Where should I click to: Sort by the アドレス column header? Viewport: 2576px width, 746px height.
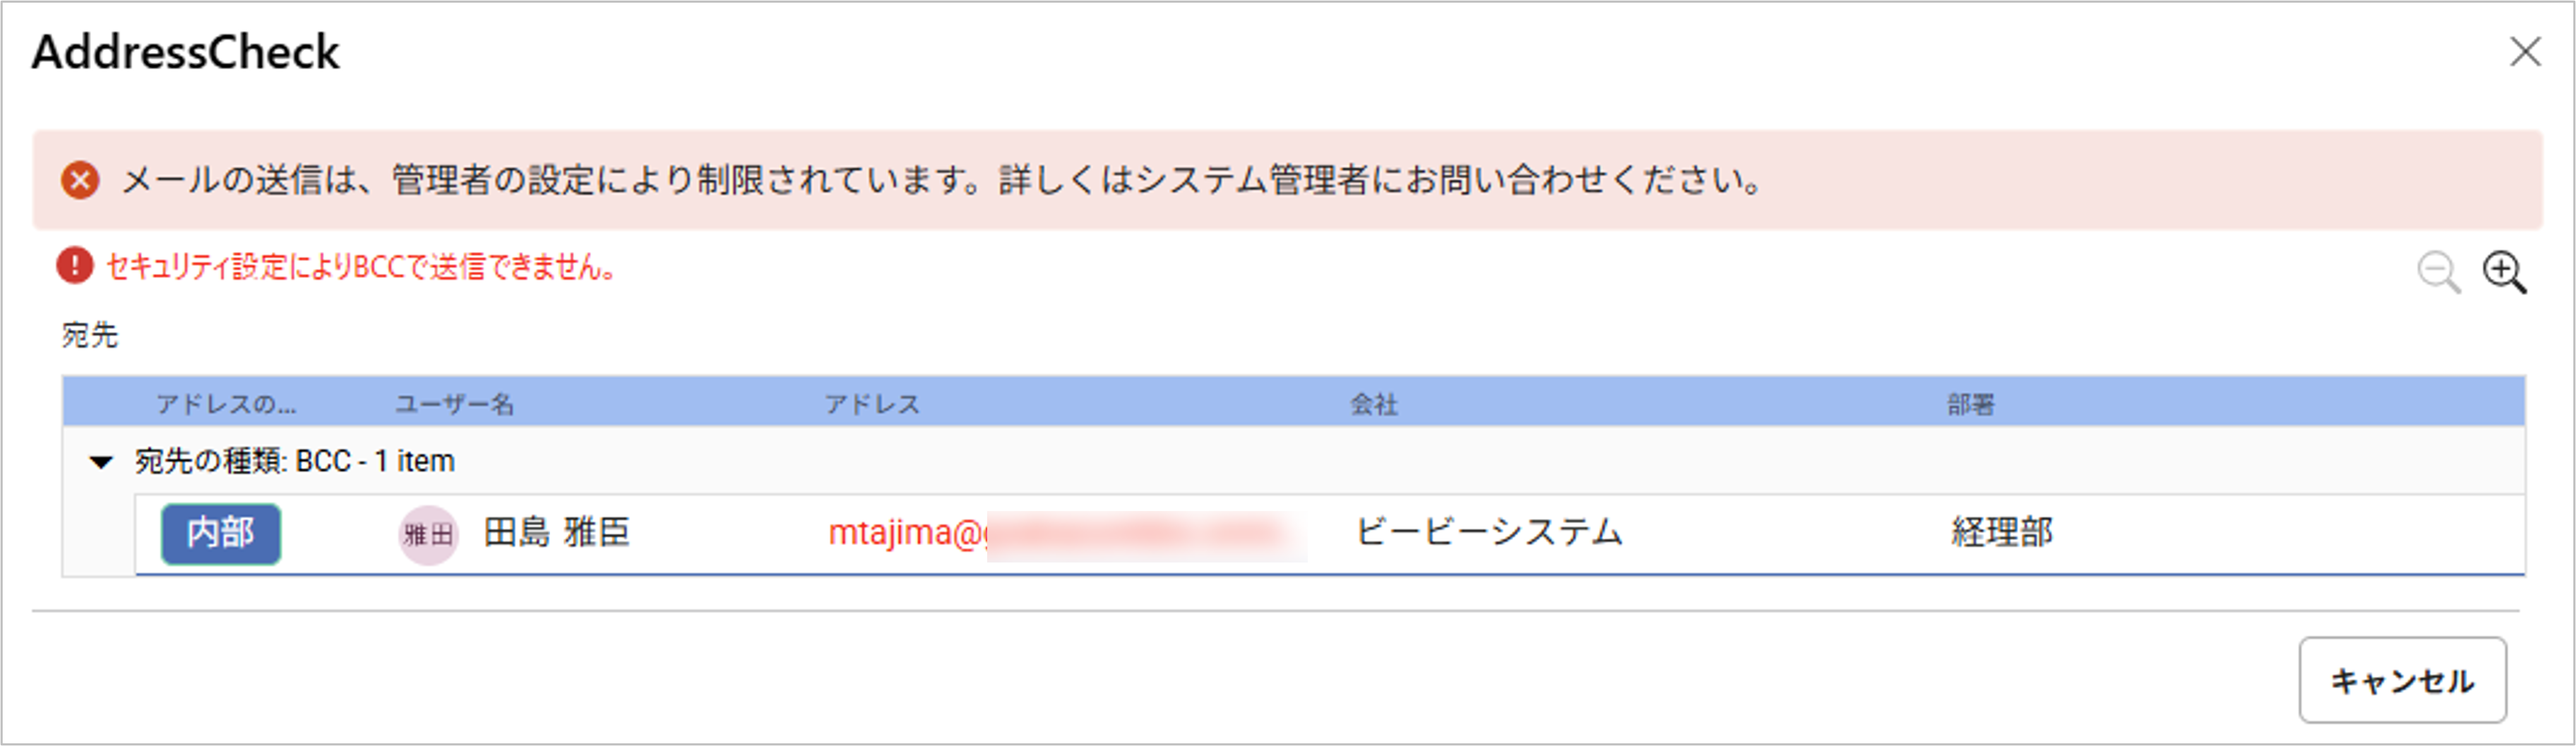click(872, 404)
